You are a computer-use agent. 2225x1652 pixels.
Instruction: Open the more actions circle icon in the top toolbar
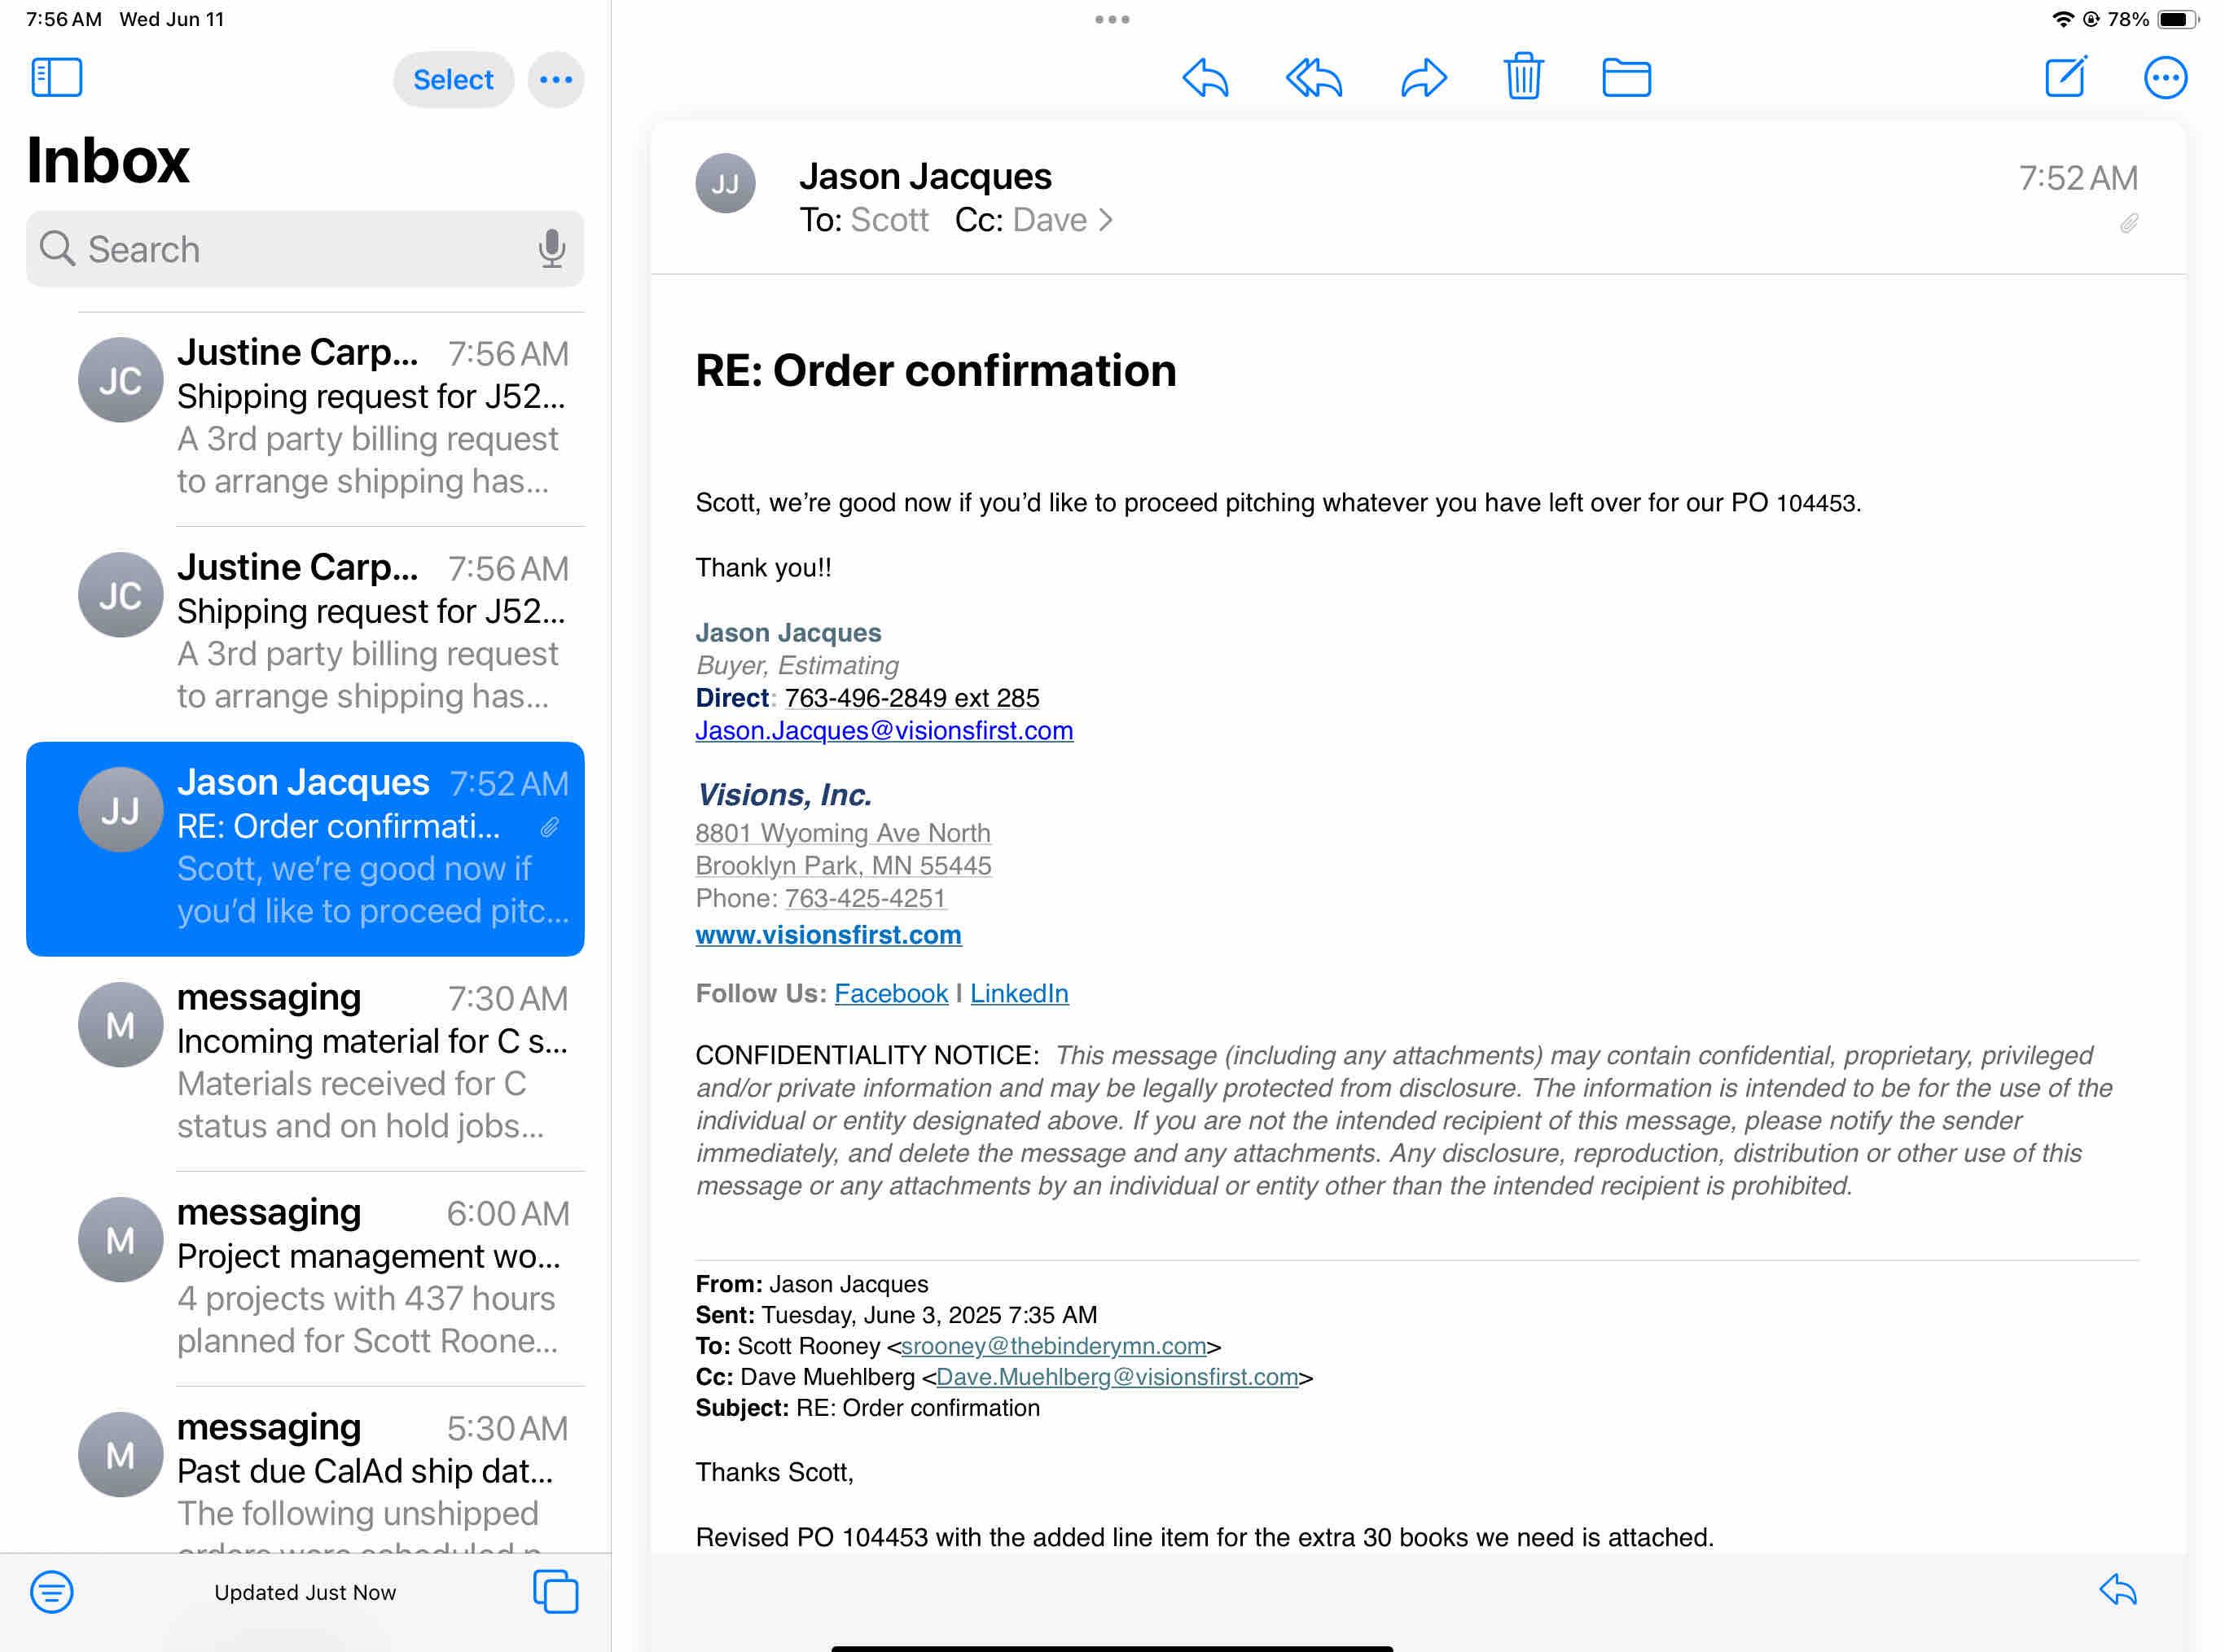[2165, 78]
